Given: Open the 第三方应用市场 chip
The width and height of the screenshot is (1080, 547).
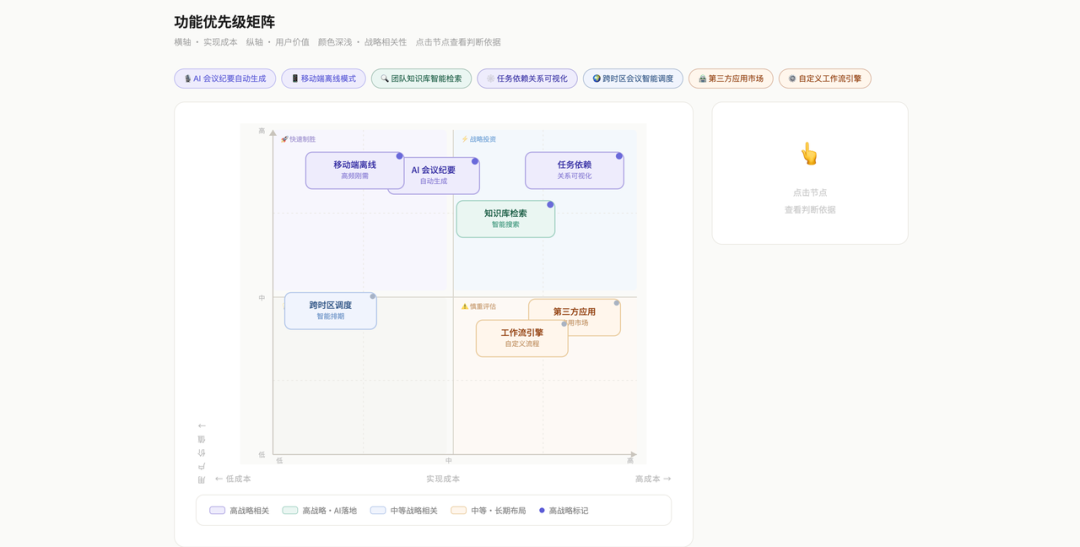Looking at the screenshot, I should [731, 79].
